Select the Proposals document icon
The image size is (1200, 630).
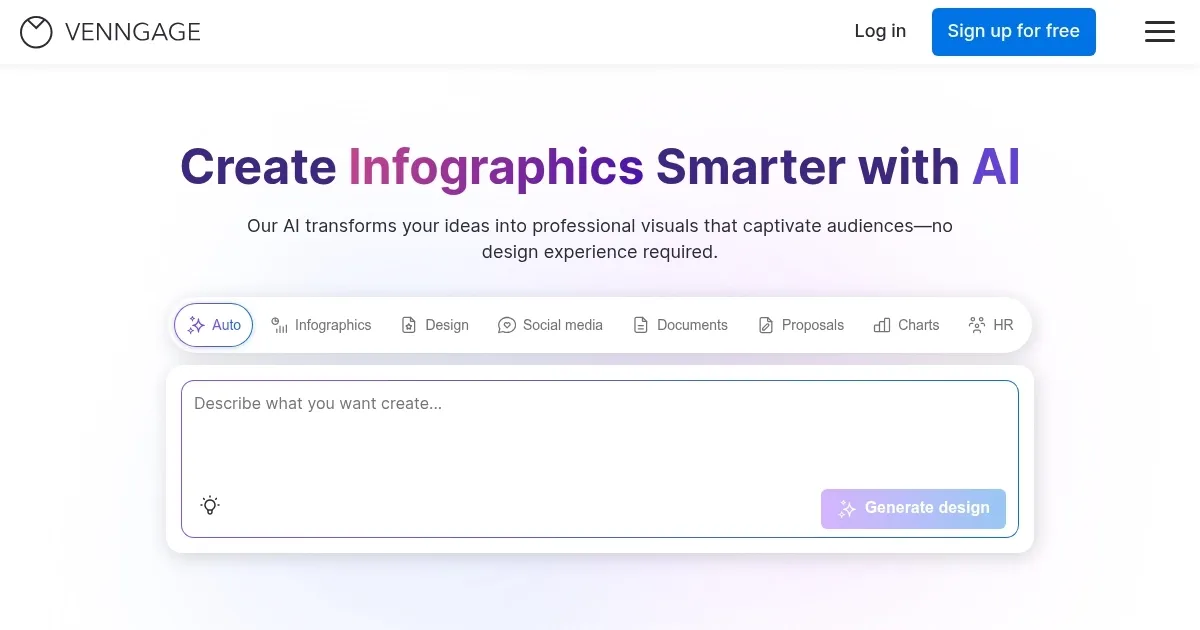(x=766, y=325)
